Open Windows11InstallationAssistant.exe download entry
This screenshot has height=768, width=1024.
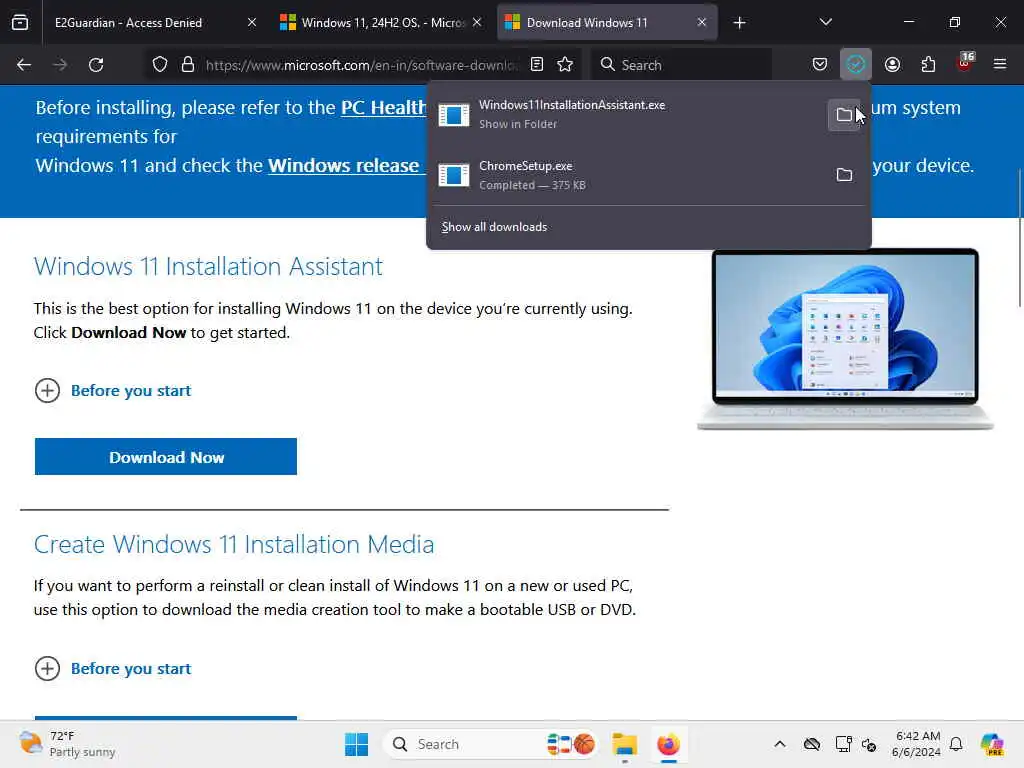click(627, 114)
